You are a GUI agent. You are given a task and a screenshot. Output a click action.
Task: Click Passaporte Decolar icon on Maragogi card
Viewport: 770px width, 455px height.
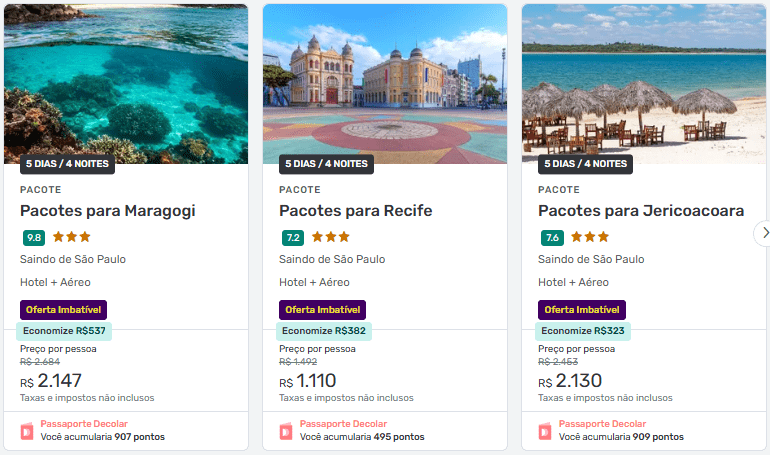[27, 431]
